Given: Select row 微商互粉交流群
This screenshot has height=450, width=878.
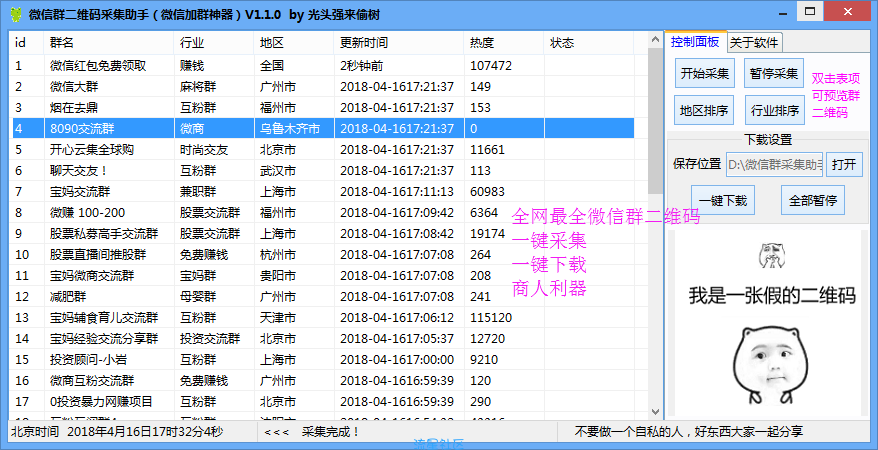Looking at the screenshot, I should 323,381.
